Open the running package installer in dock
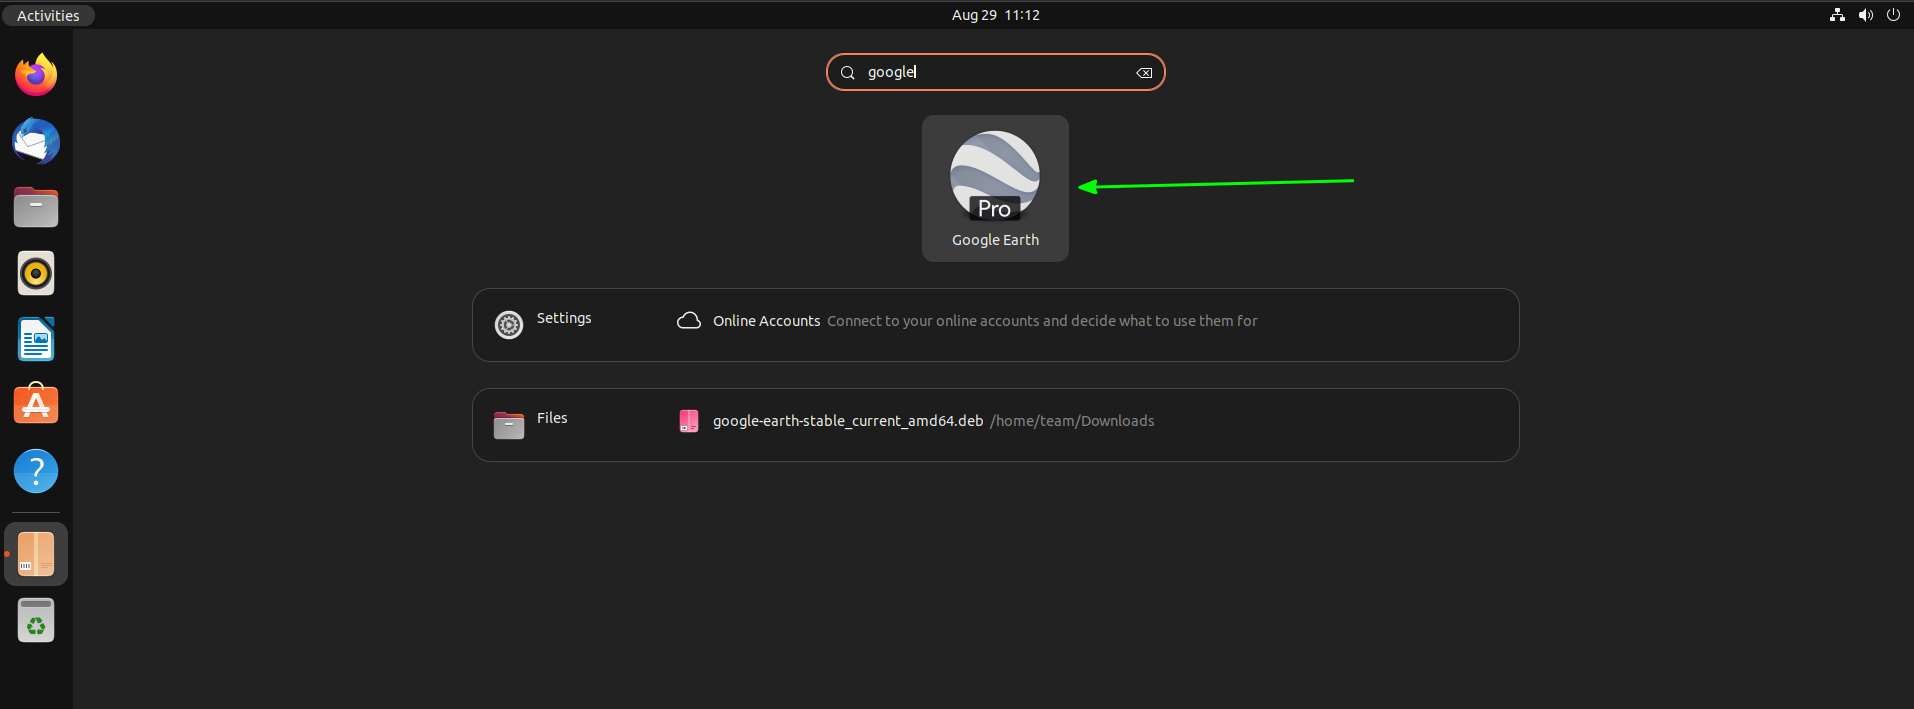This screenshot has height=709, width=1914. pyautogui.click(x=36, y=554)
